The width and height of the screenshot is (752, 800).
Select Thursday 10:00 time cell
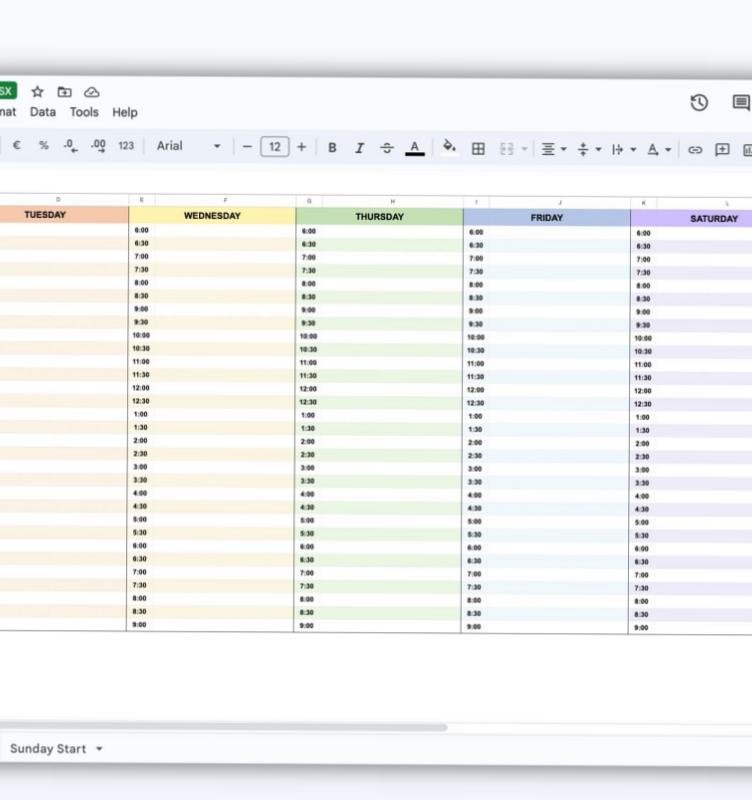click(308, 336)
